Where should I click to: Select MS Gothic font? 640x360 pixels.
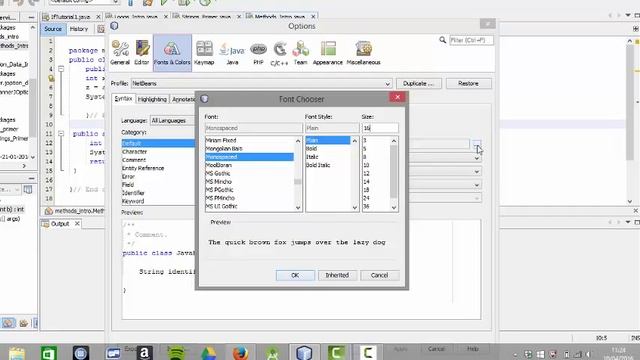(249, 173)
